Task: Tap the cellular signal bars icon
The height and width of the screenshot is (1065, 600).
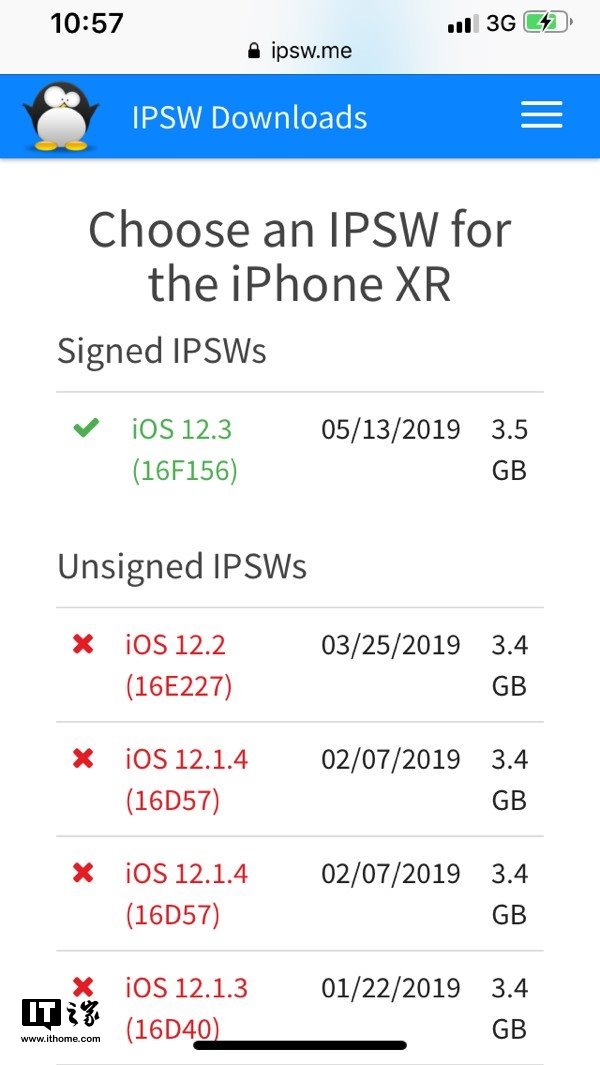Action: 462,23
